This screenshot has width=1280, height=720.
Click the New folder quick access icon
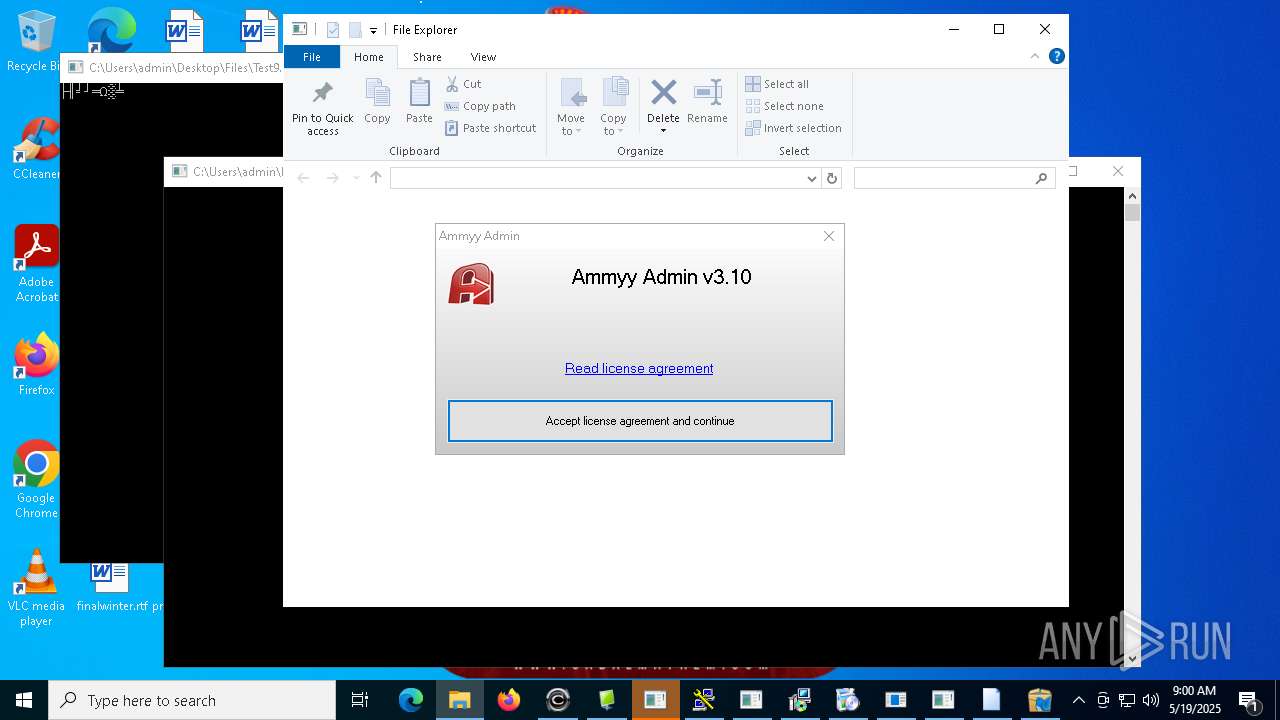[x=355, y=30]
